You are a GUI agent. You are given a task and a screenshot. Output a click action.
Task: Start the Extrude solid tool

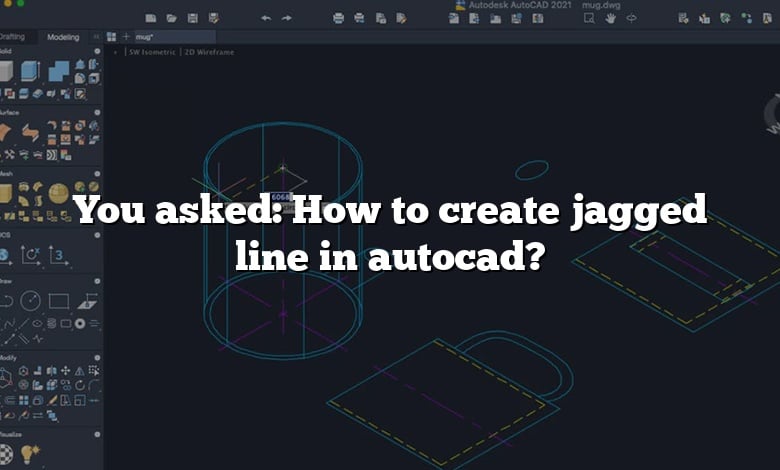[x=30, y=71]
